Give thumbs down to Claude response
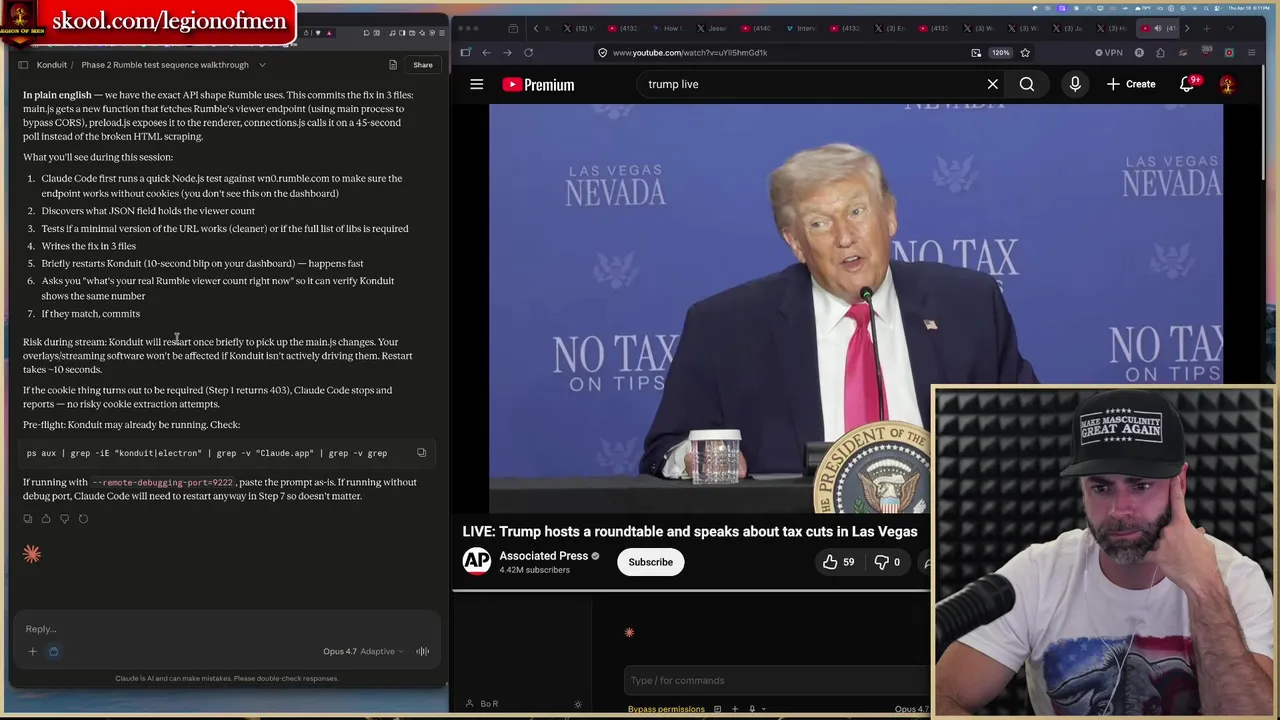1280x720 pixels. tap(64, 519)
